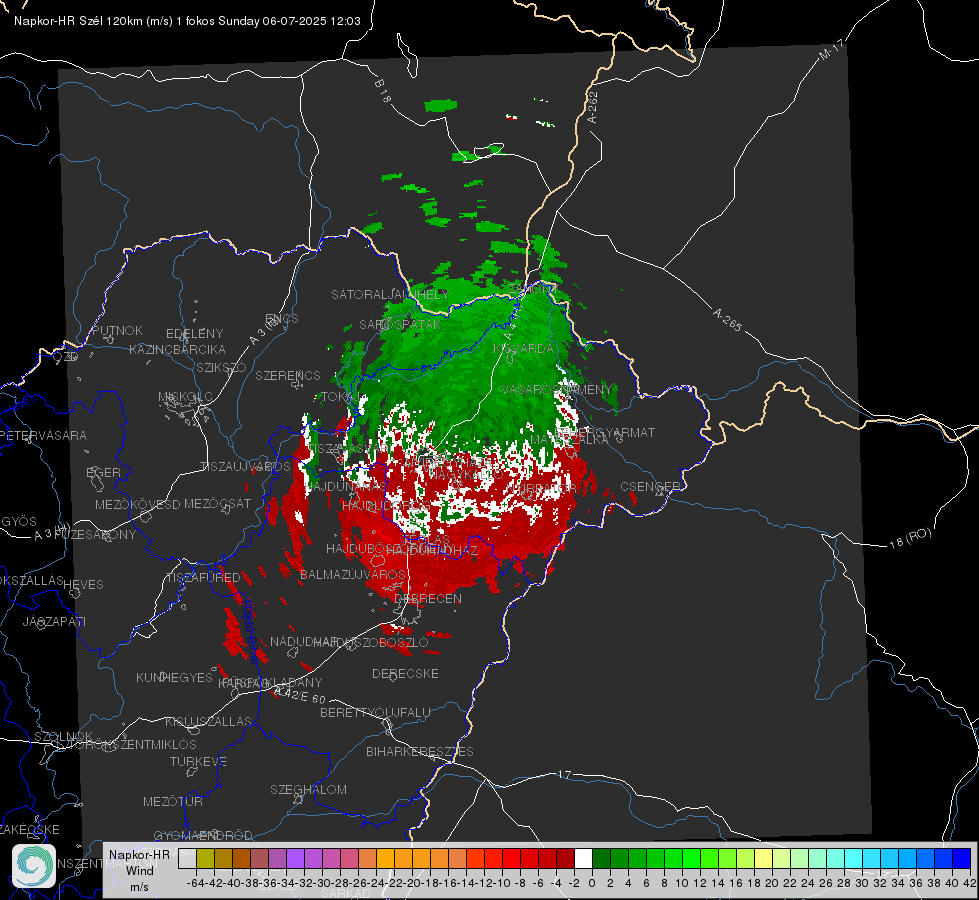Viewport: 979px width, 900px height.
Task: Click the KAZINCBARCIKA label
Action: point(177,350)
